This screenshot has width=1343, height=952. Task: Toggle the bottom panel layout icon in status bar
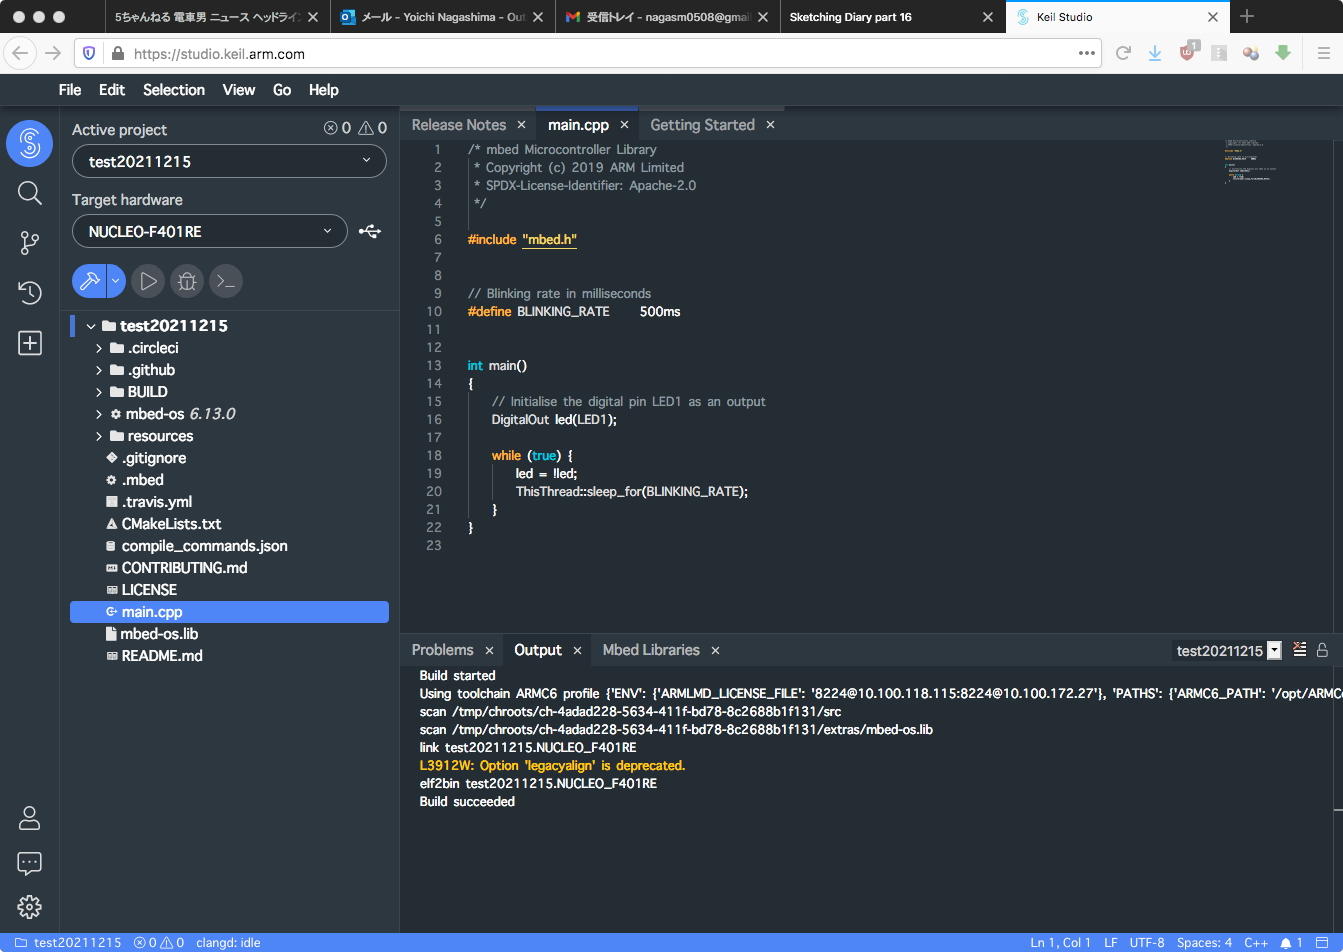click(x=1322, y=943)
